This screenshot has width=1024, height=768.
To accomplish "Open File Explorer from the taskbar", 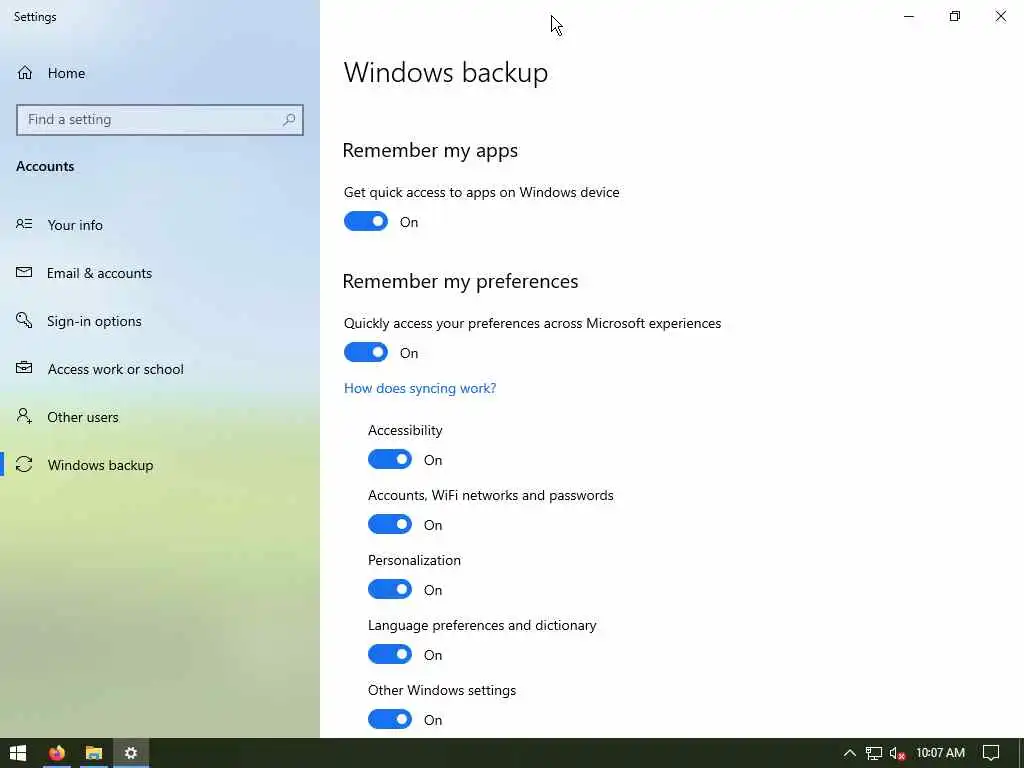I will pyautogui.click(x=94, y=753).
